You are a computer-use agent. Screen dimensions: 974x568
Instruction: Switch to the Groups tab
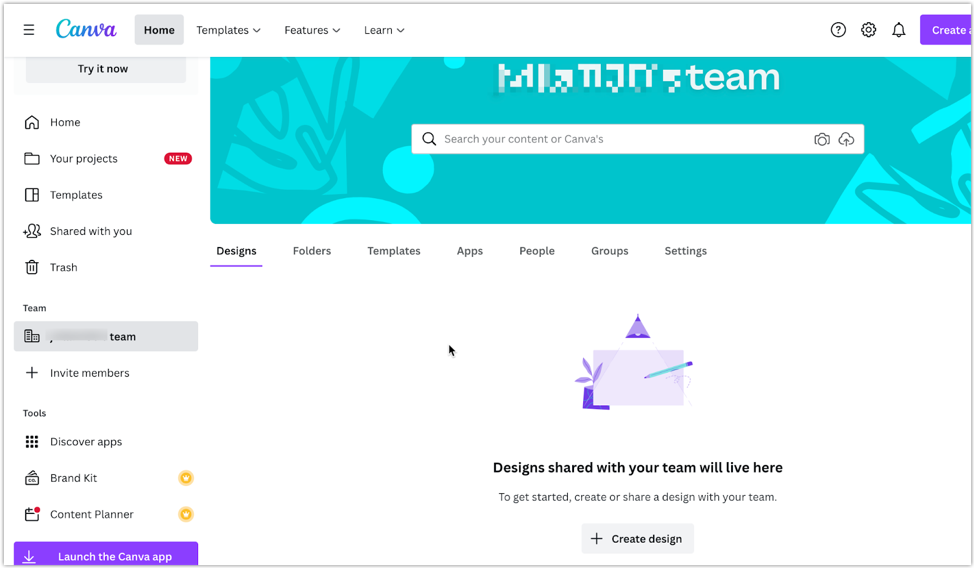pyautogui.click(x=609, y=251)
